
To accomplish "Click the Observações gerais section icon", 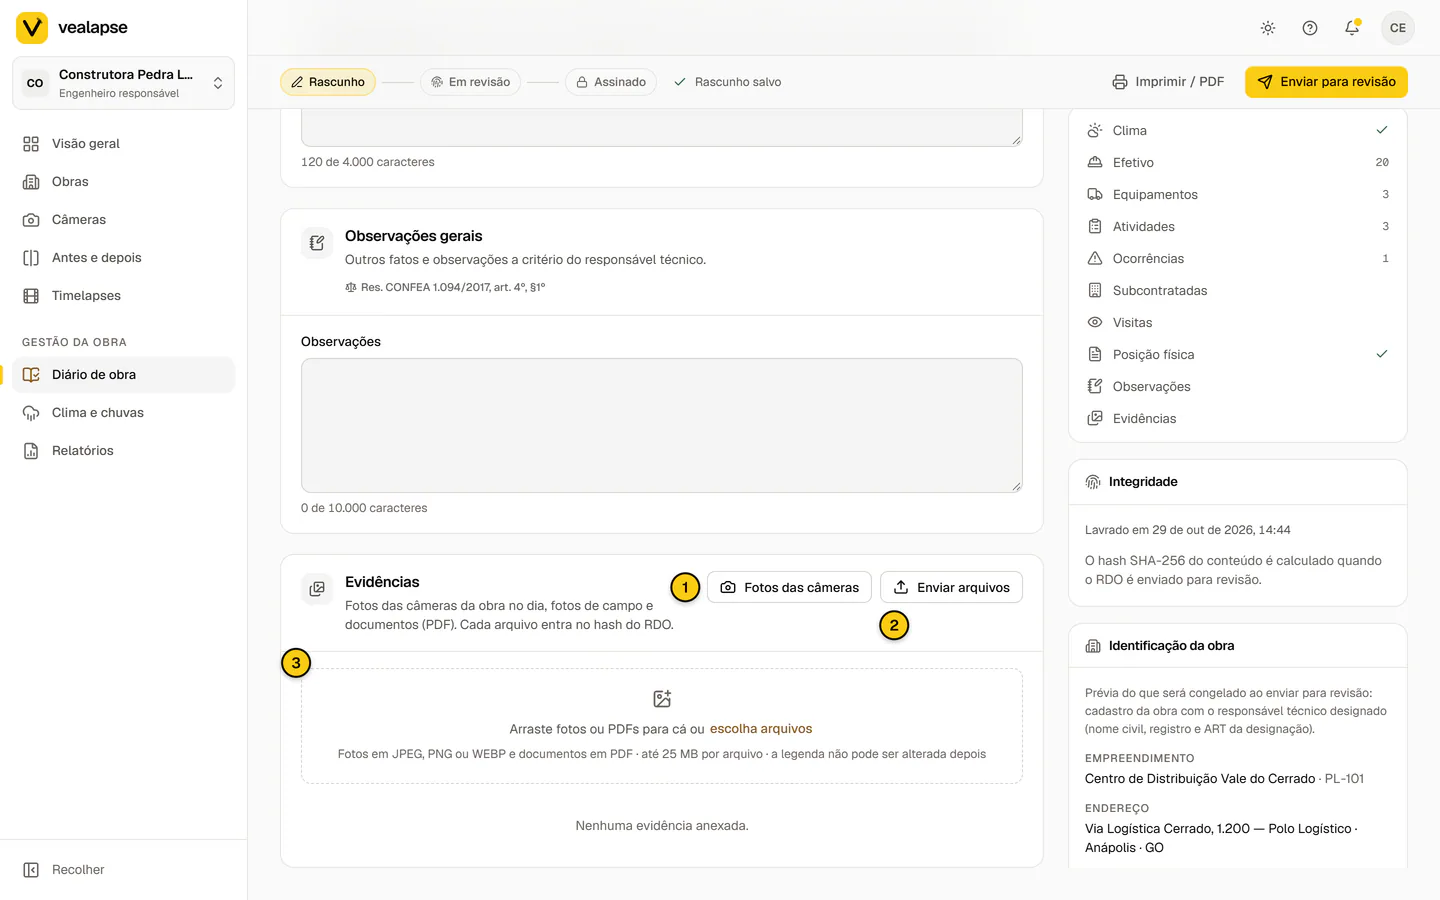I will [317, 243].
